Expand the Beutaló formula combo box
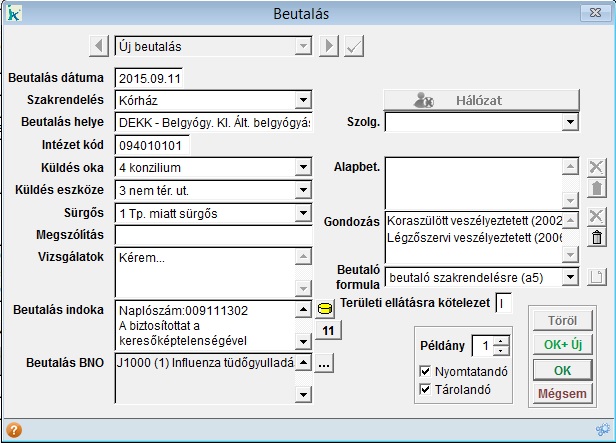The width and height of the screenshot is (616, 443). pos(570,277)
